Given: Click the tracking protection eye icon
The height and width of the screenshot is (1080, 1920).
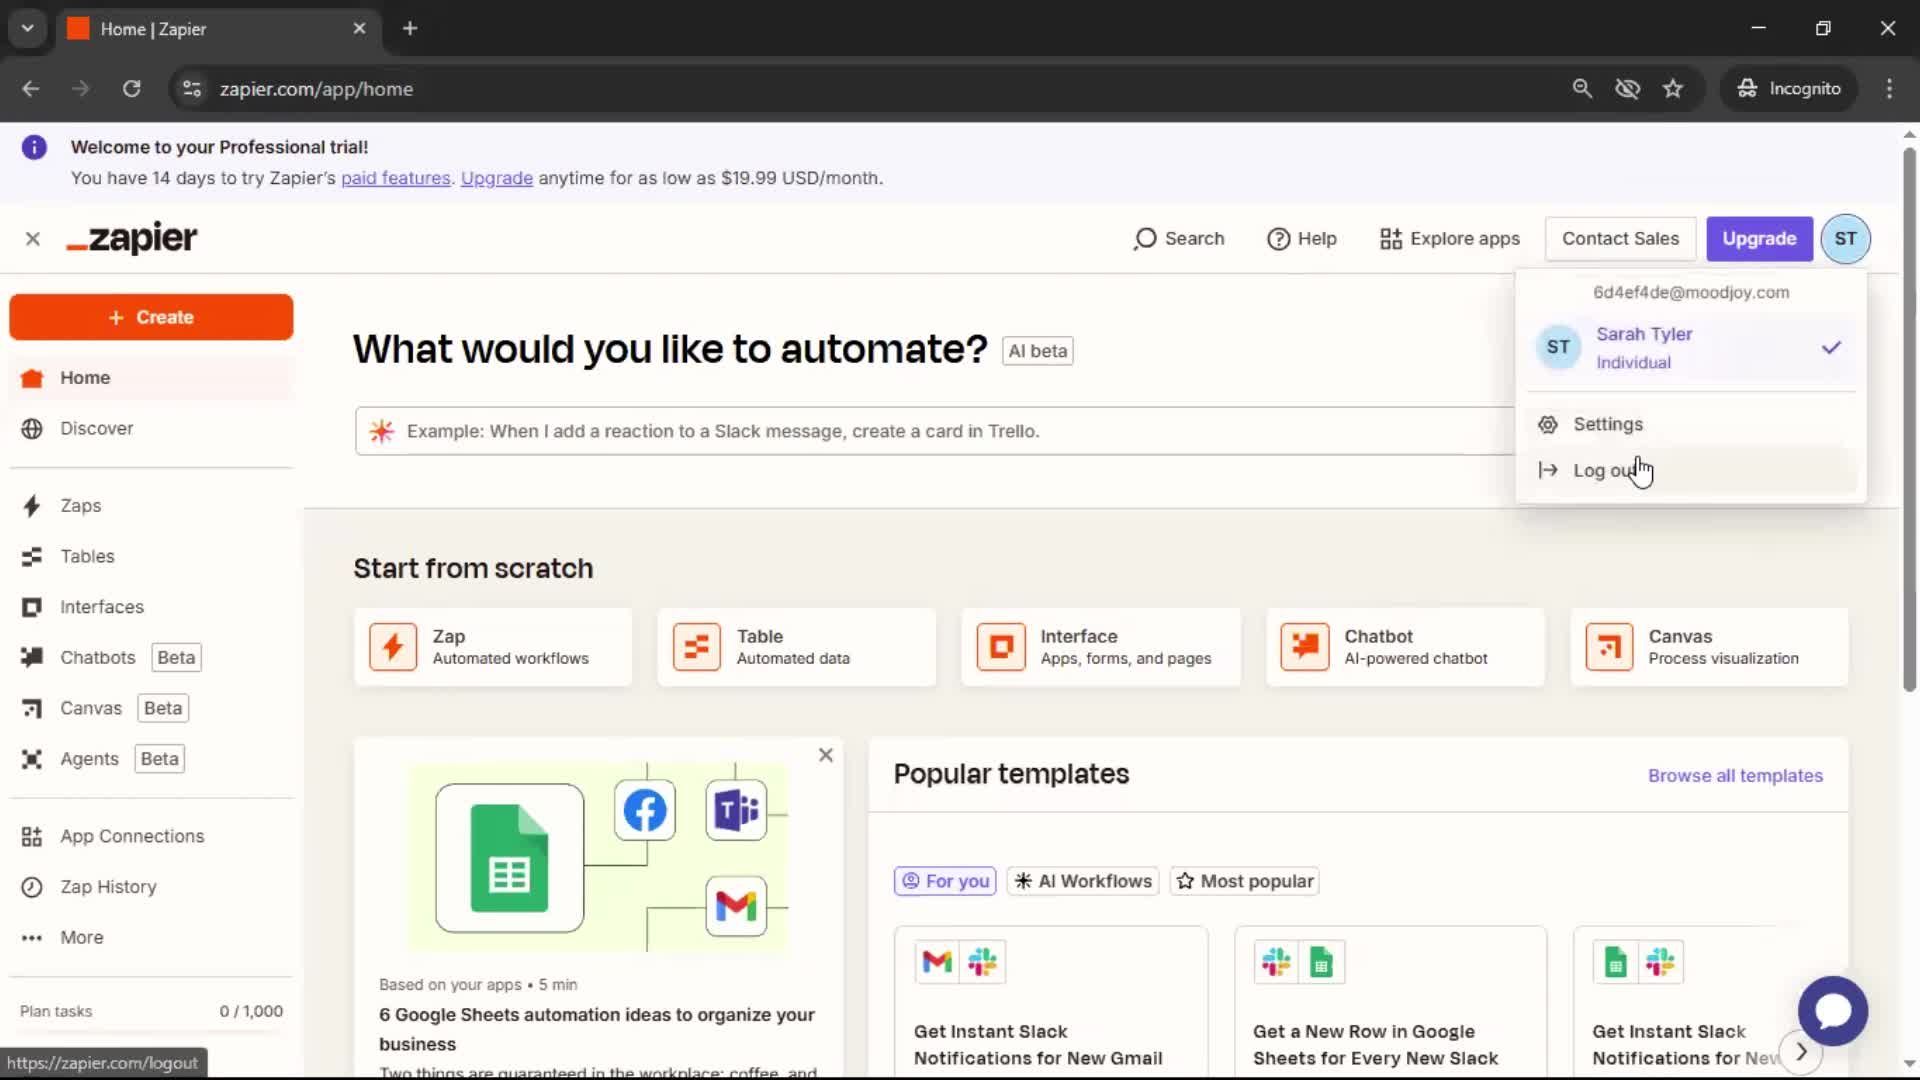Looking at the screenshot, I should click(1627, 89).
